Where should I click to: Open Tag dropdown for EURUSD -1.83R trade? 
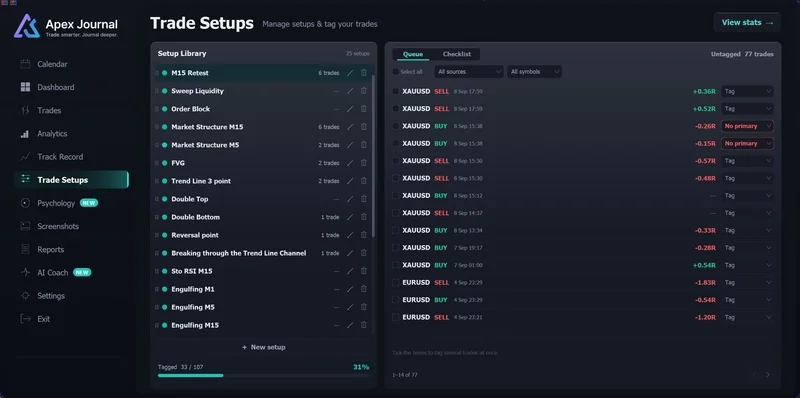[747, 282]
